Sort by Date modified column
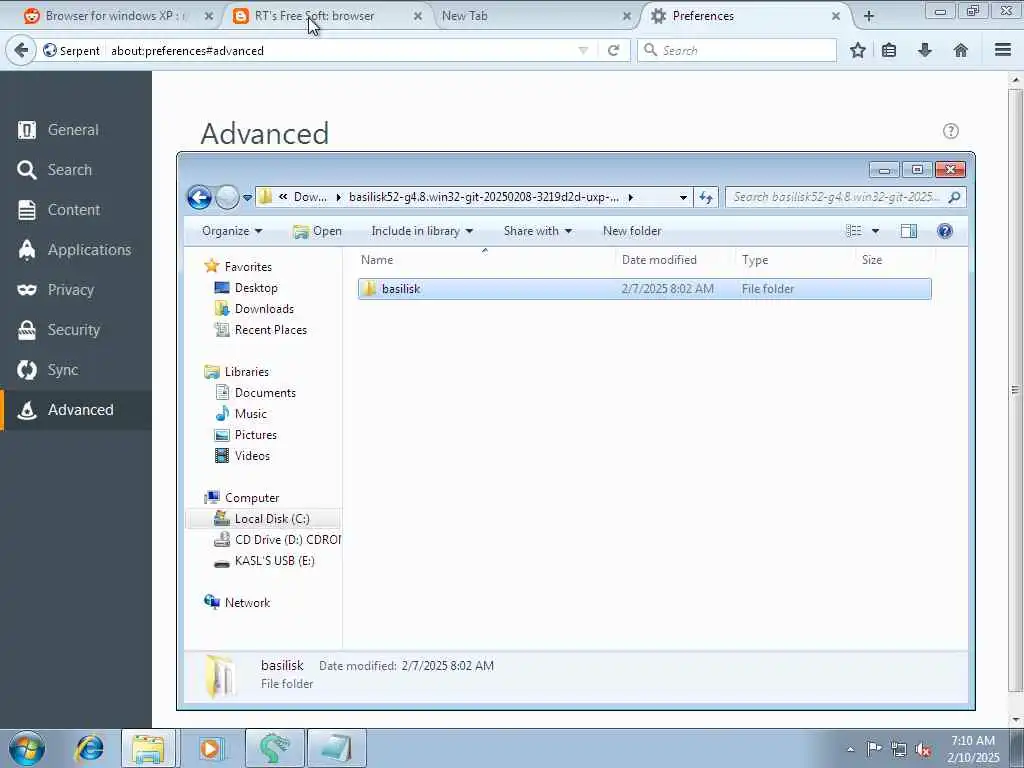This screenshot has height=768, width=1024. (675, 259)
